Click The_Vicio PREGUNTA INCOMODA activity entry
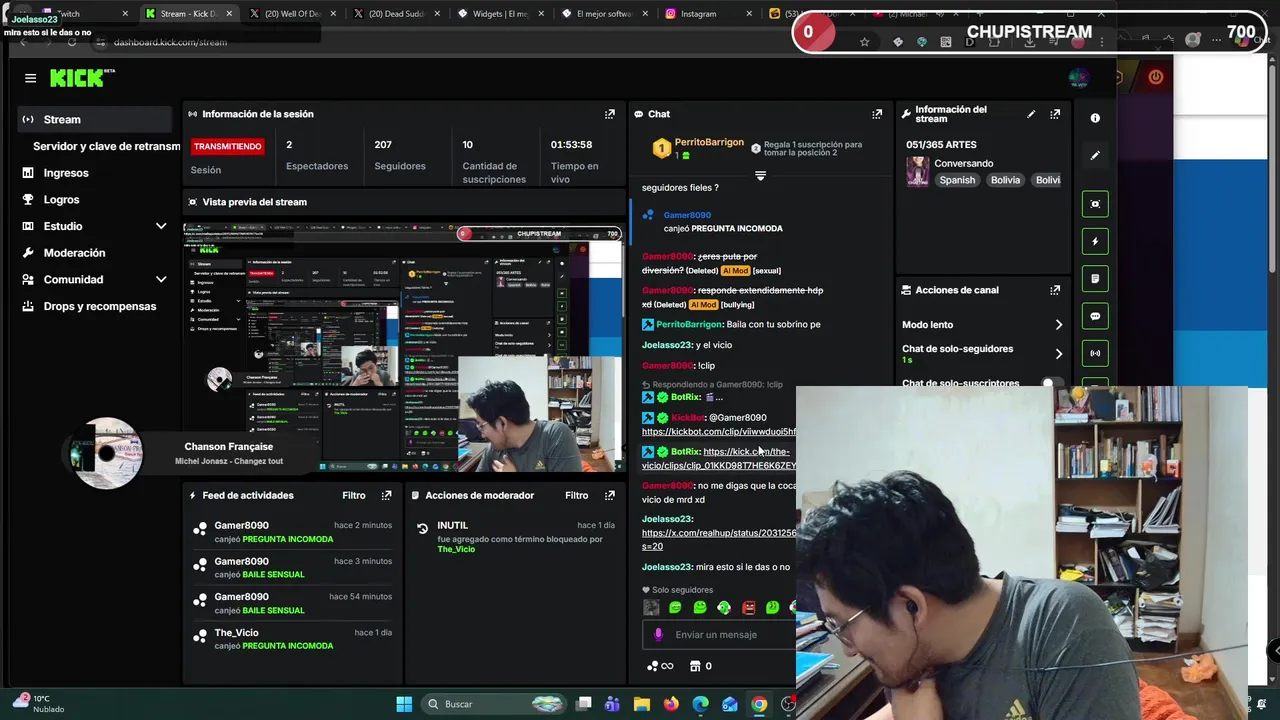This screenshot has height=720, width=1280. (x=294, y=639)
